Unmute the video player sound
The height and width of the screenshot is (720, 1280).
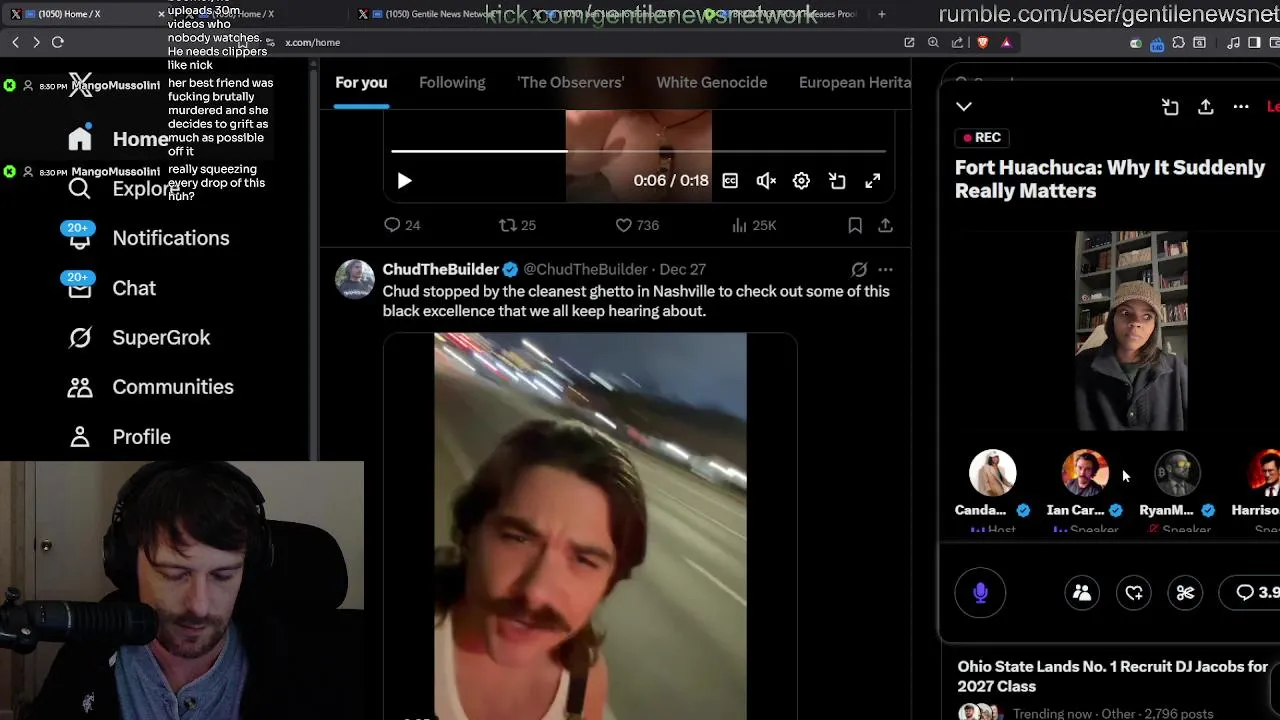(766, 181)
